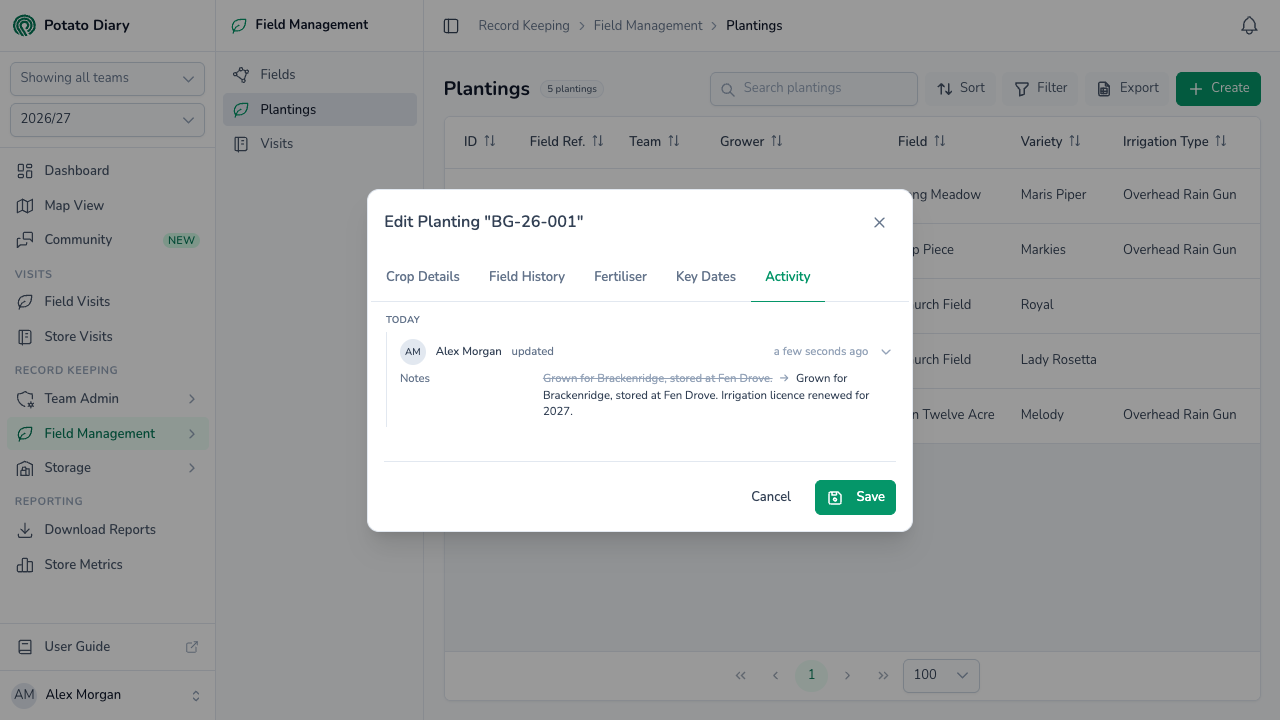The image size is (1280, 720).
Task: Select Plantings in Field Management submenu
Action: pyautogui.click(x=320, y=110)
